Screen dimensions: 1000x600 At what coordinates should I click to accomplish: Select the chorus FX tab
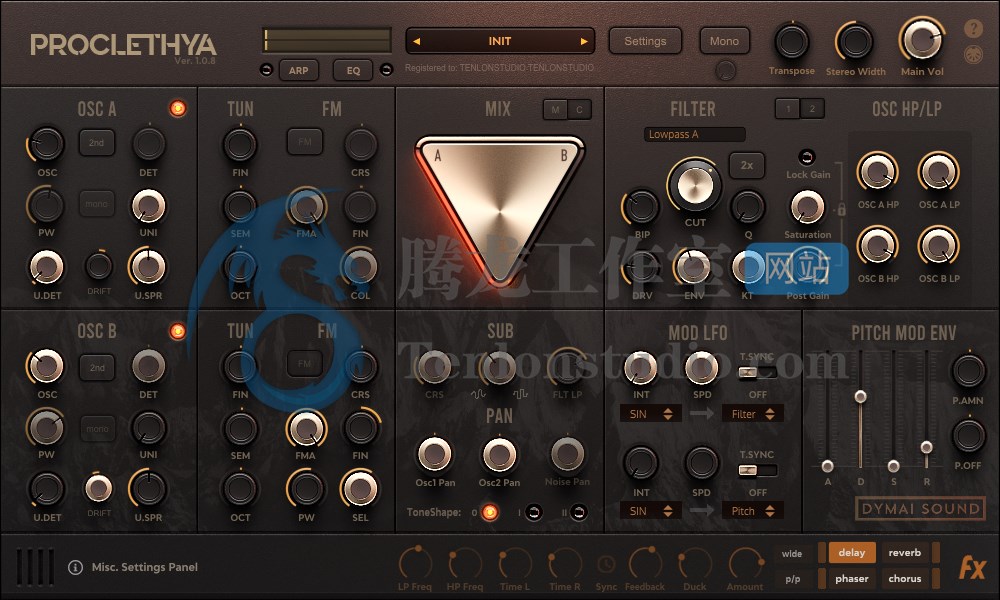[x=904, y=578]
